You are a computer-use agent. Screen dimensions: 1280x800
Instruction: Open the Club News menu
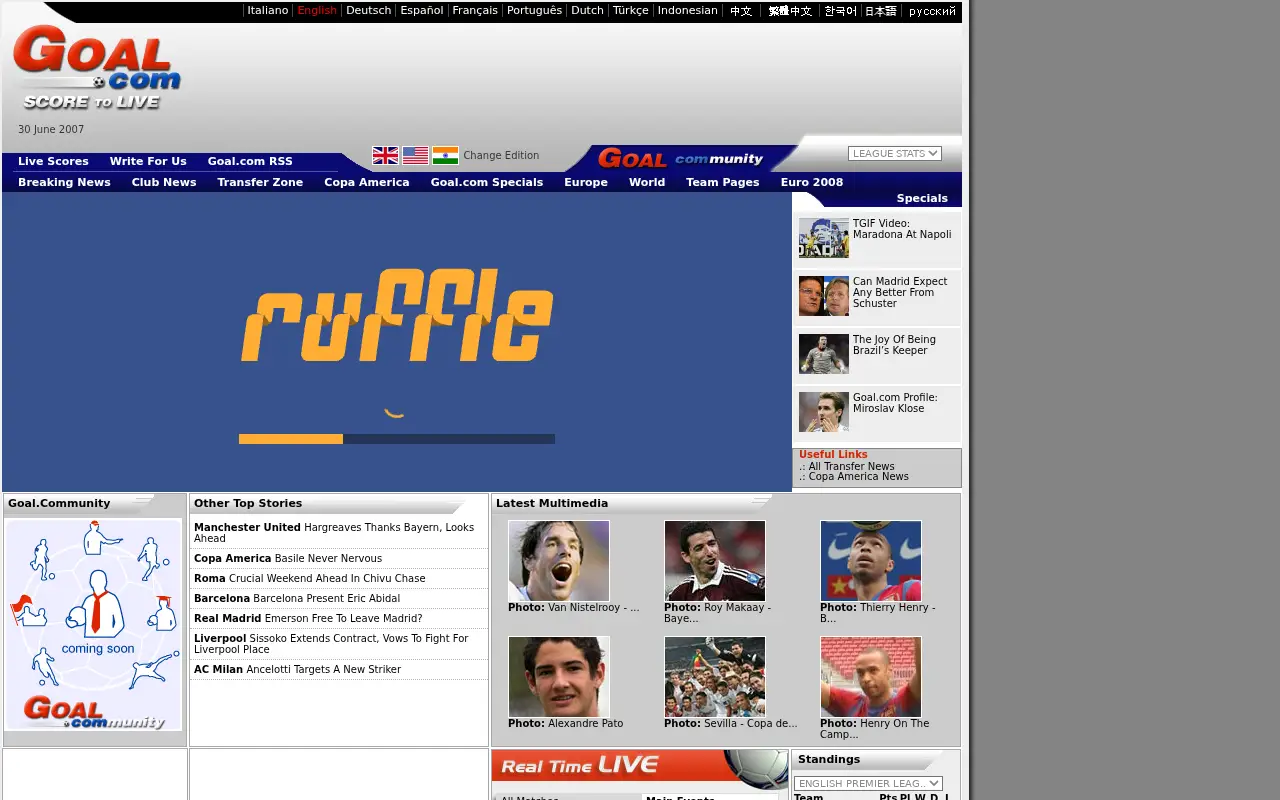click(164, 182)
